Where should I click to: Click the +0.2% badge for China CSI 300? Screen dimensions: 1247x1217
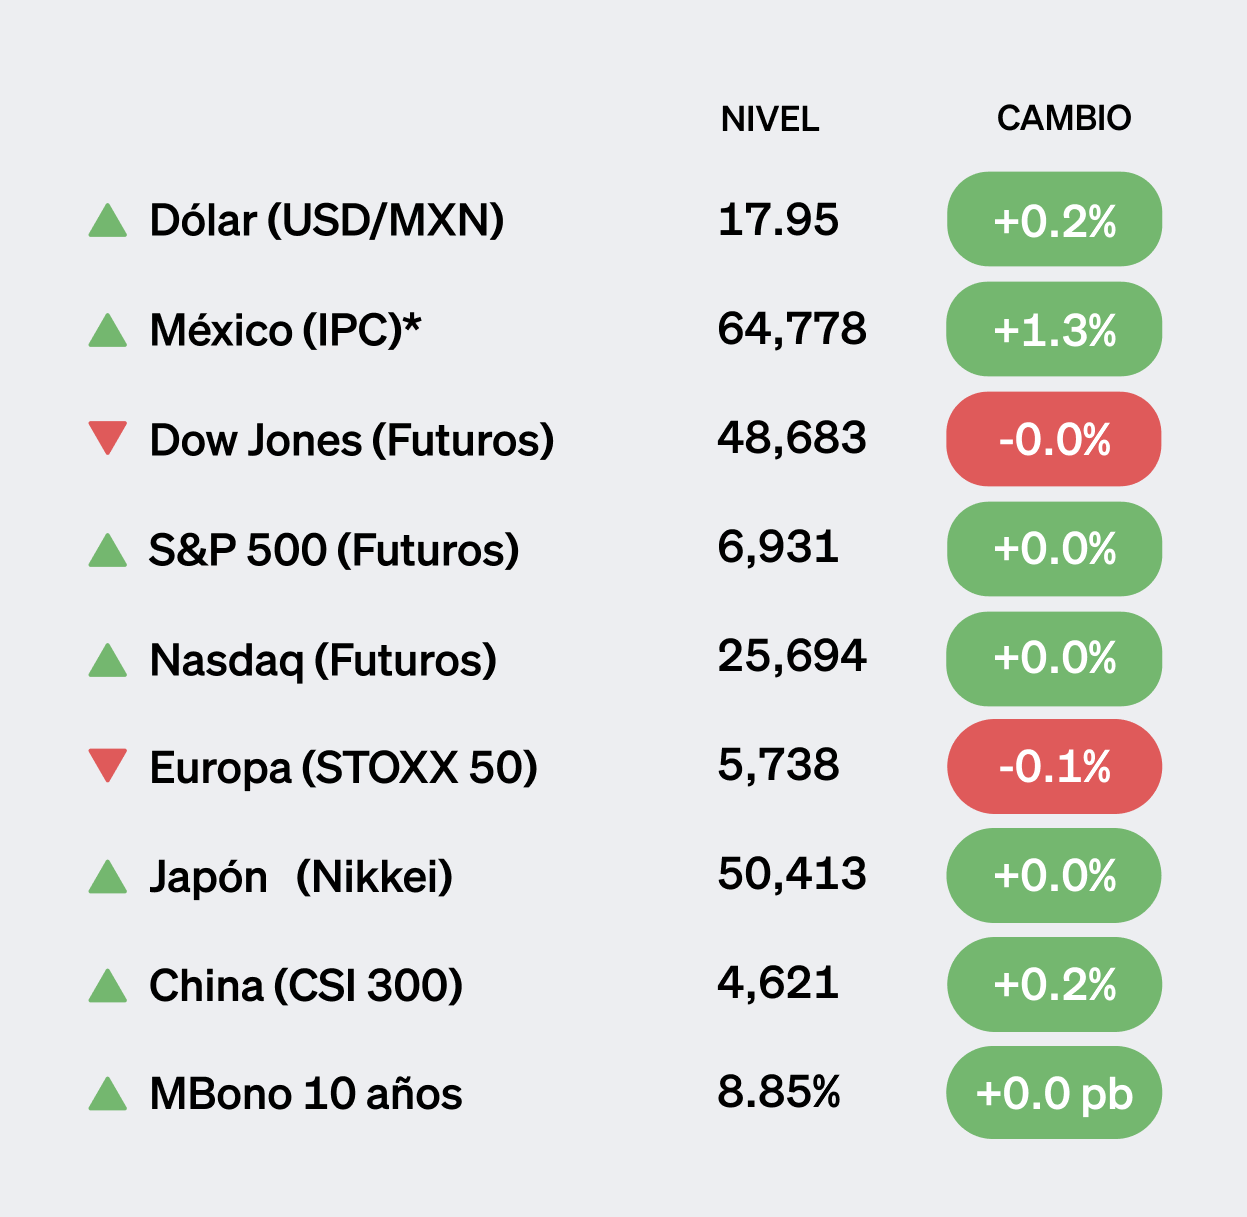point(1054,985)
